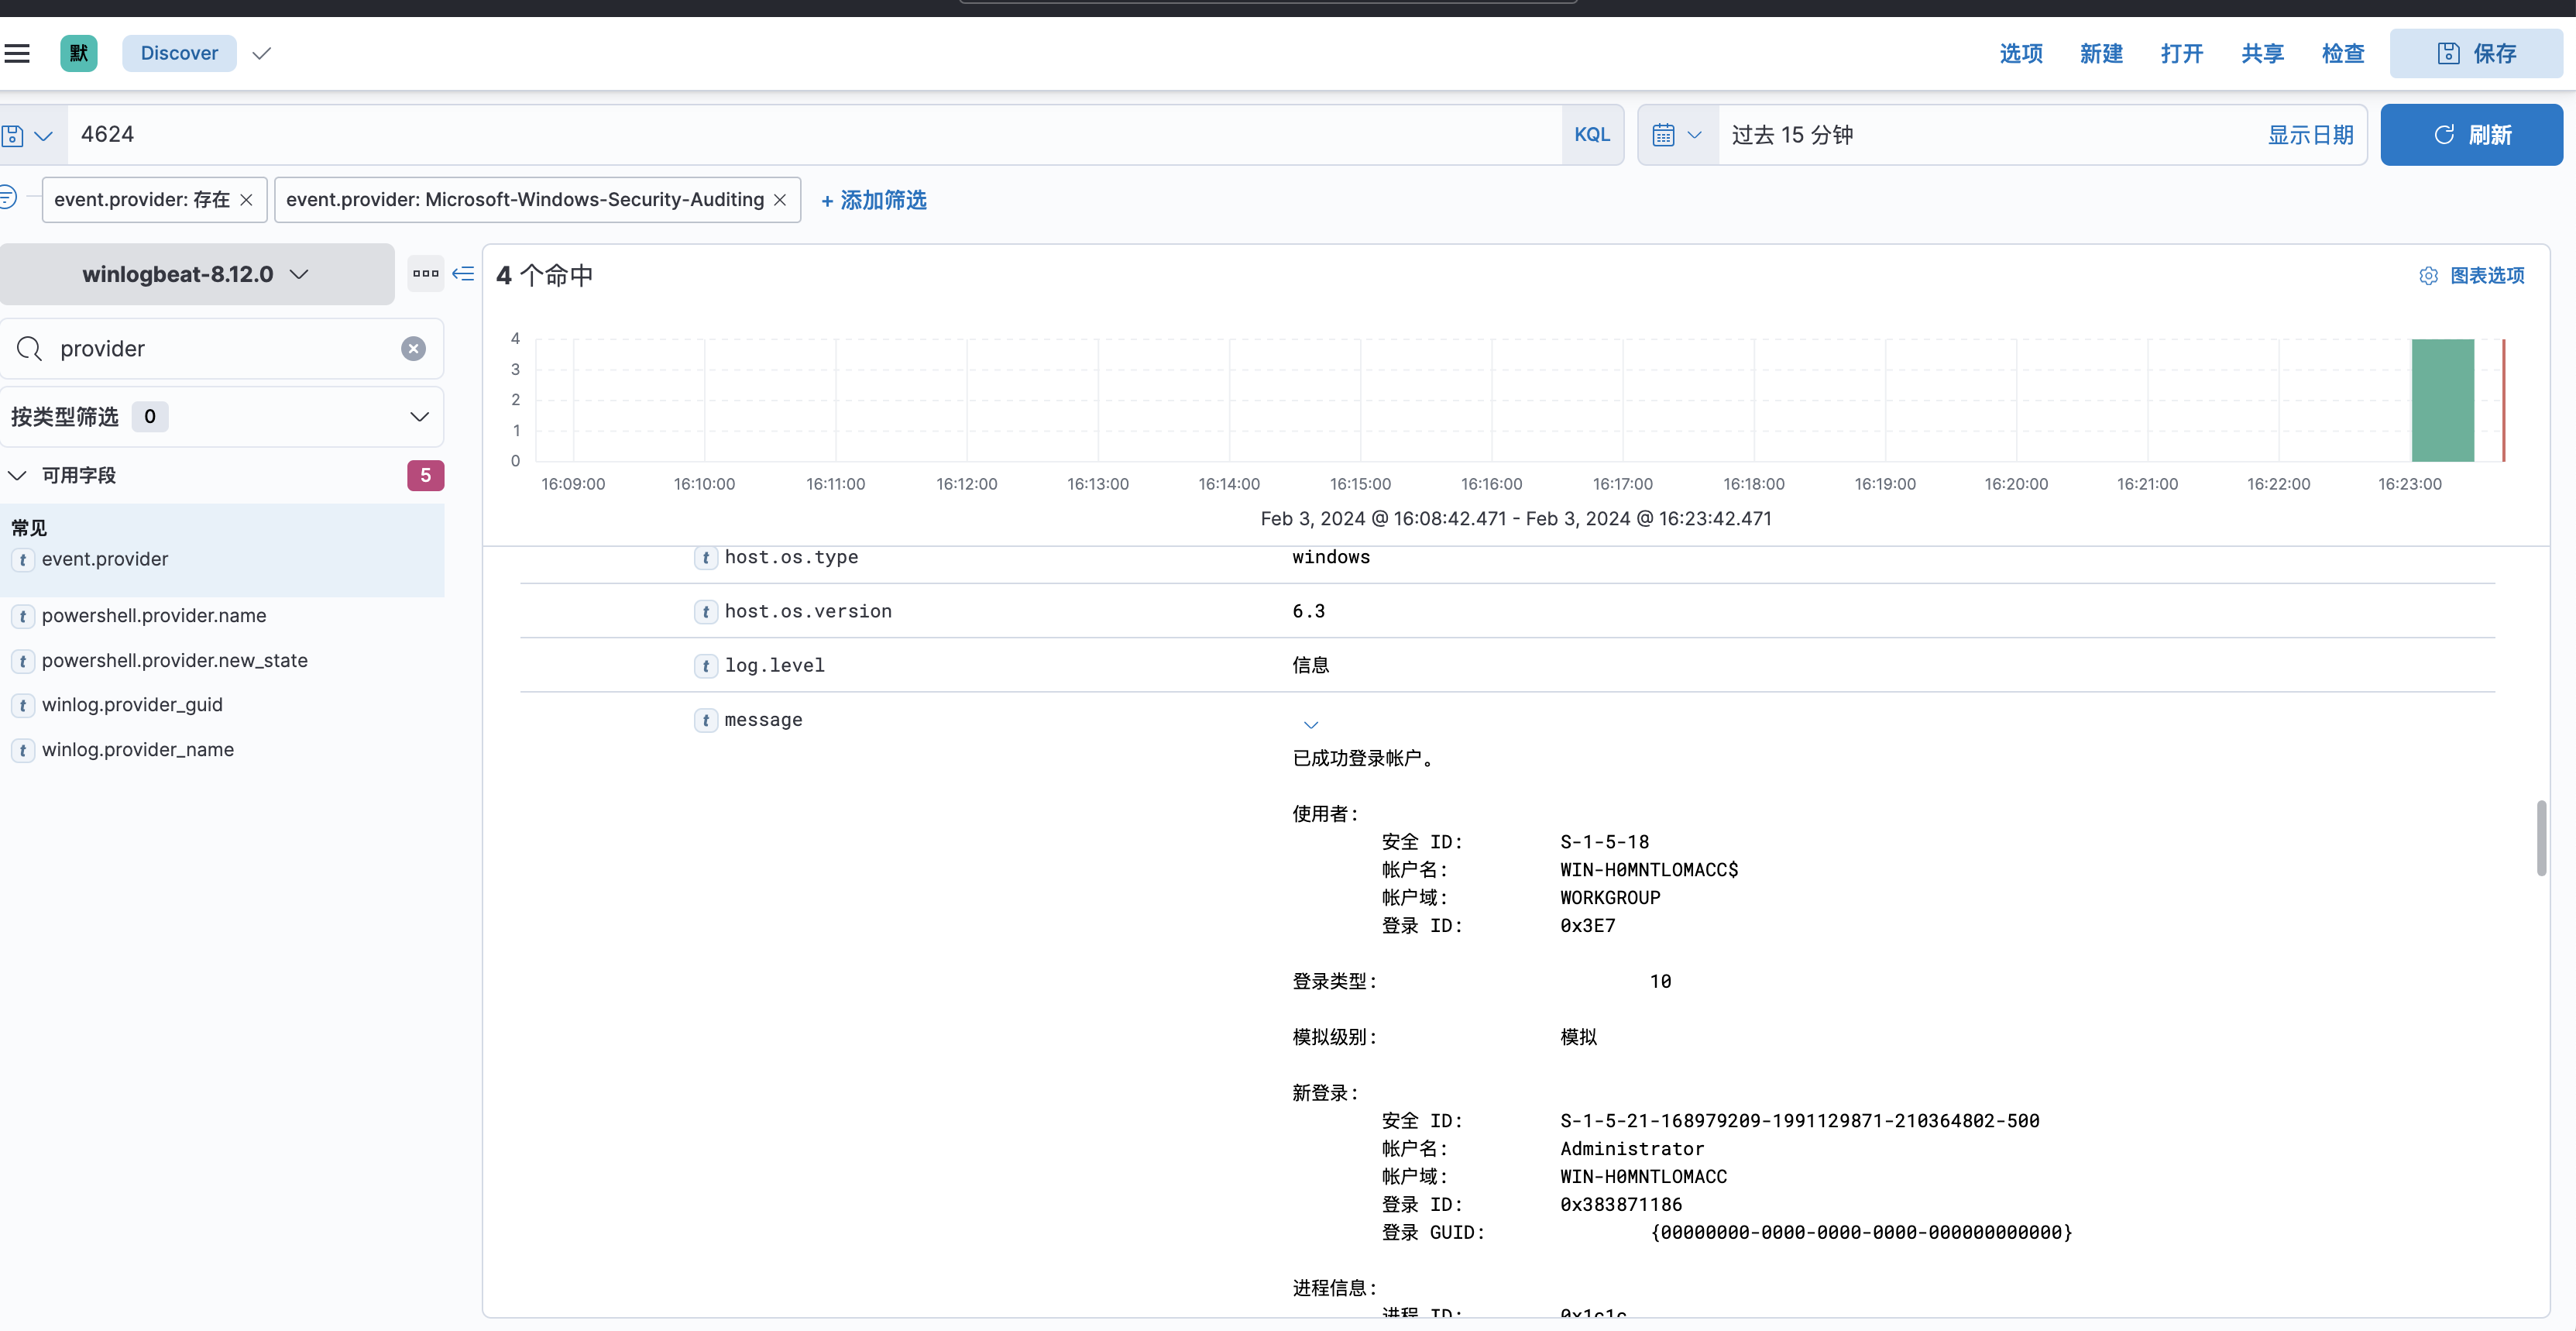Remove the event.provider: 存在 filter
Image resolution: width=2576 pixels, height=1331 pixels.
point(247,200)
